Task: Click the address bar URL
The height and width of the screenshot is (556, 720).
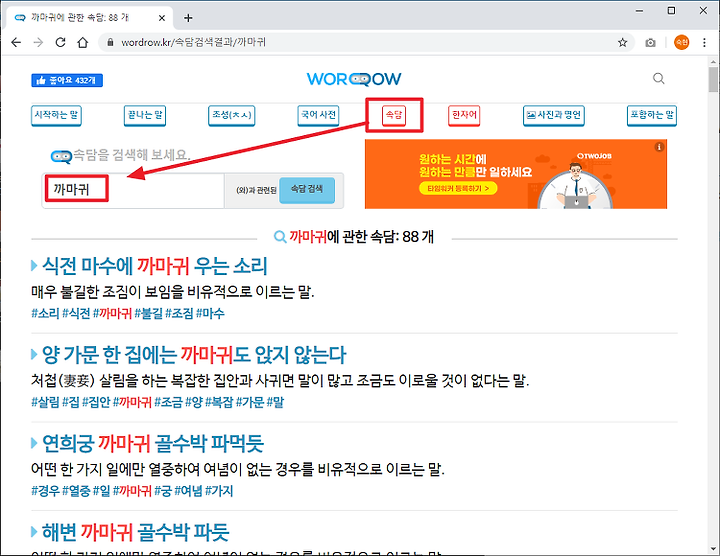Action: tap(193, 43)
